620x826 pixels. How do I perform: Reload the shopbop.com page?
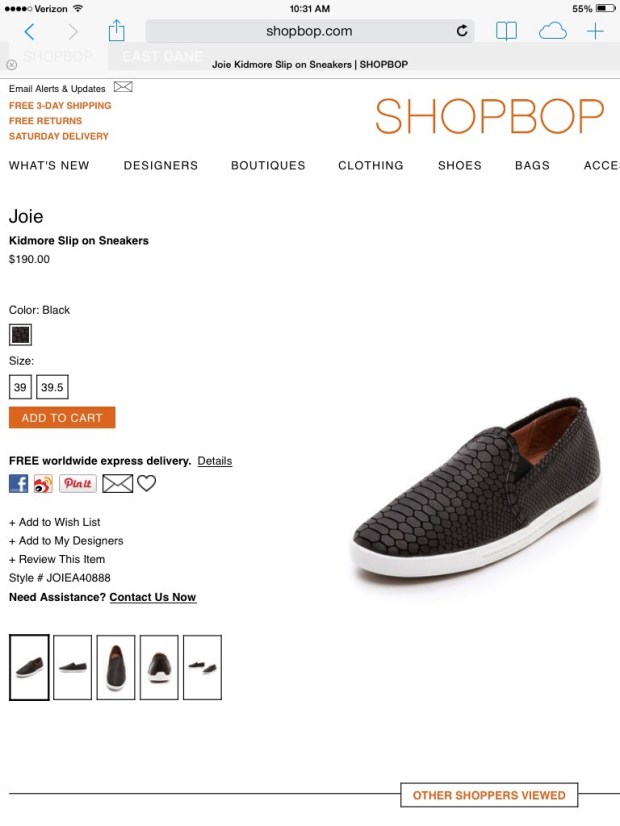pyautogui.click(x=462, y=31)
